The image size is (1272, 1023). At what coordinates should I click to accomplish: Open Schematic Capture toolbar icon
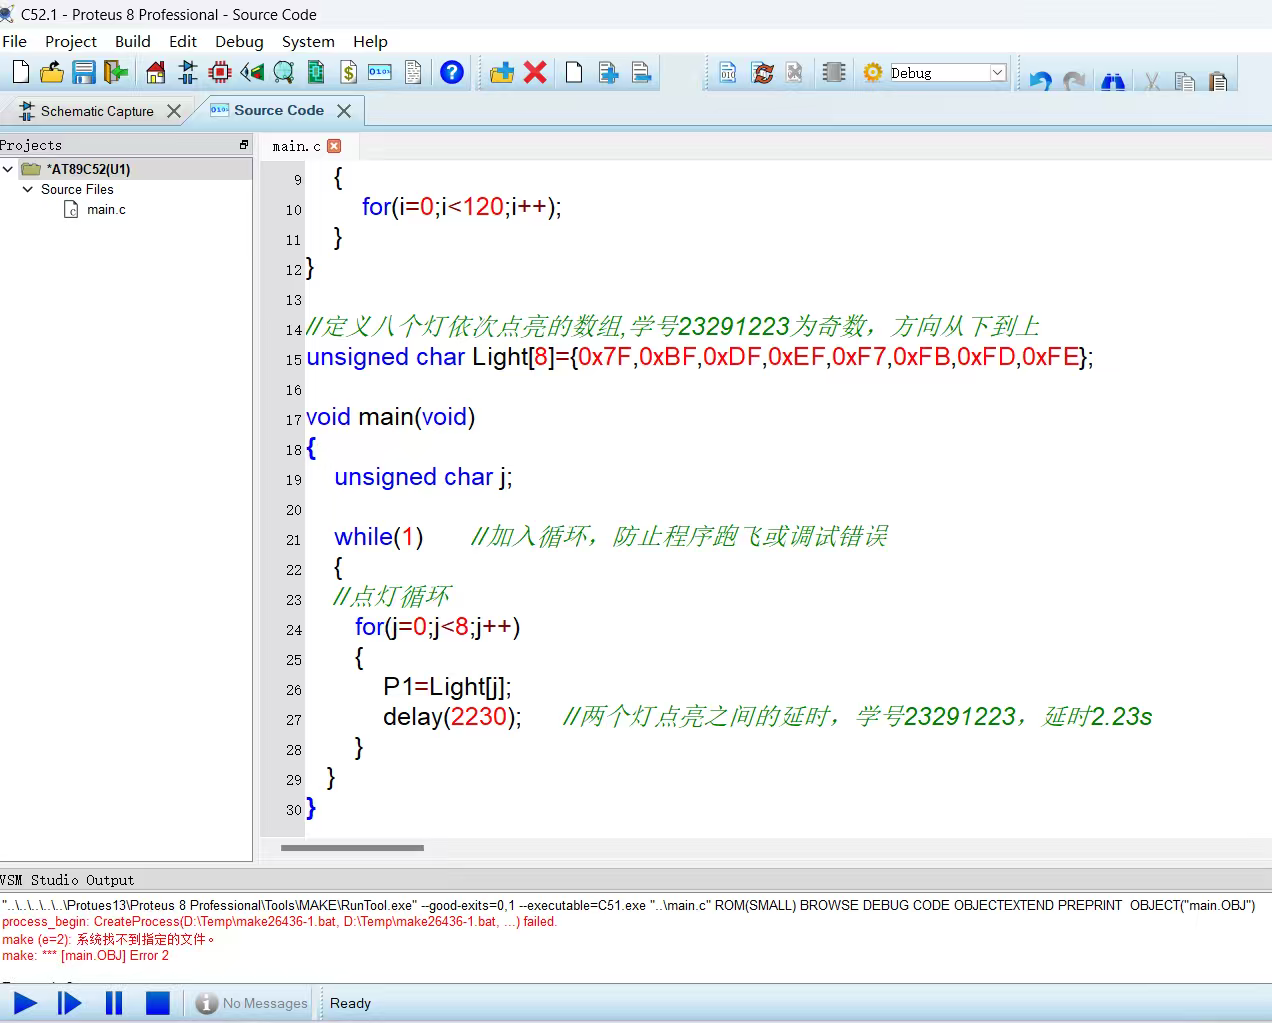187,72
